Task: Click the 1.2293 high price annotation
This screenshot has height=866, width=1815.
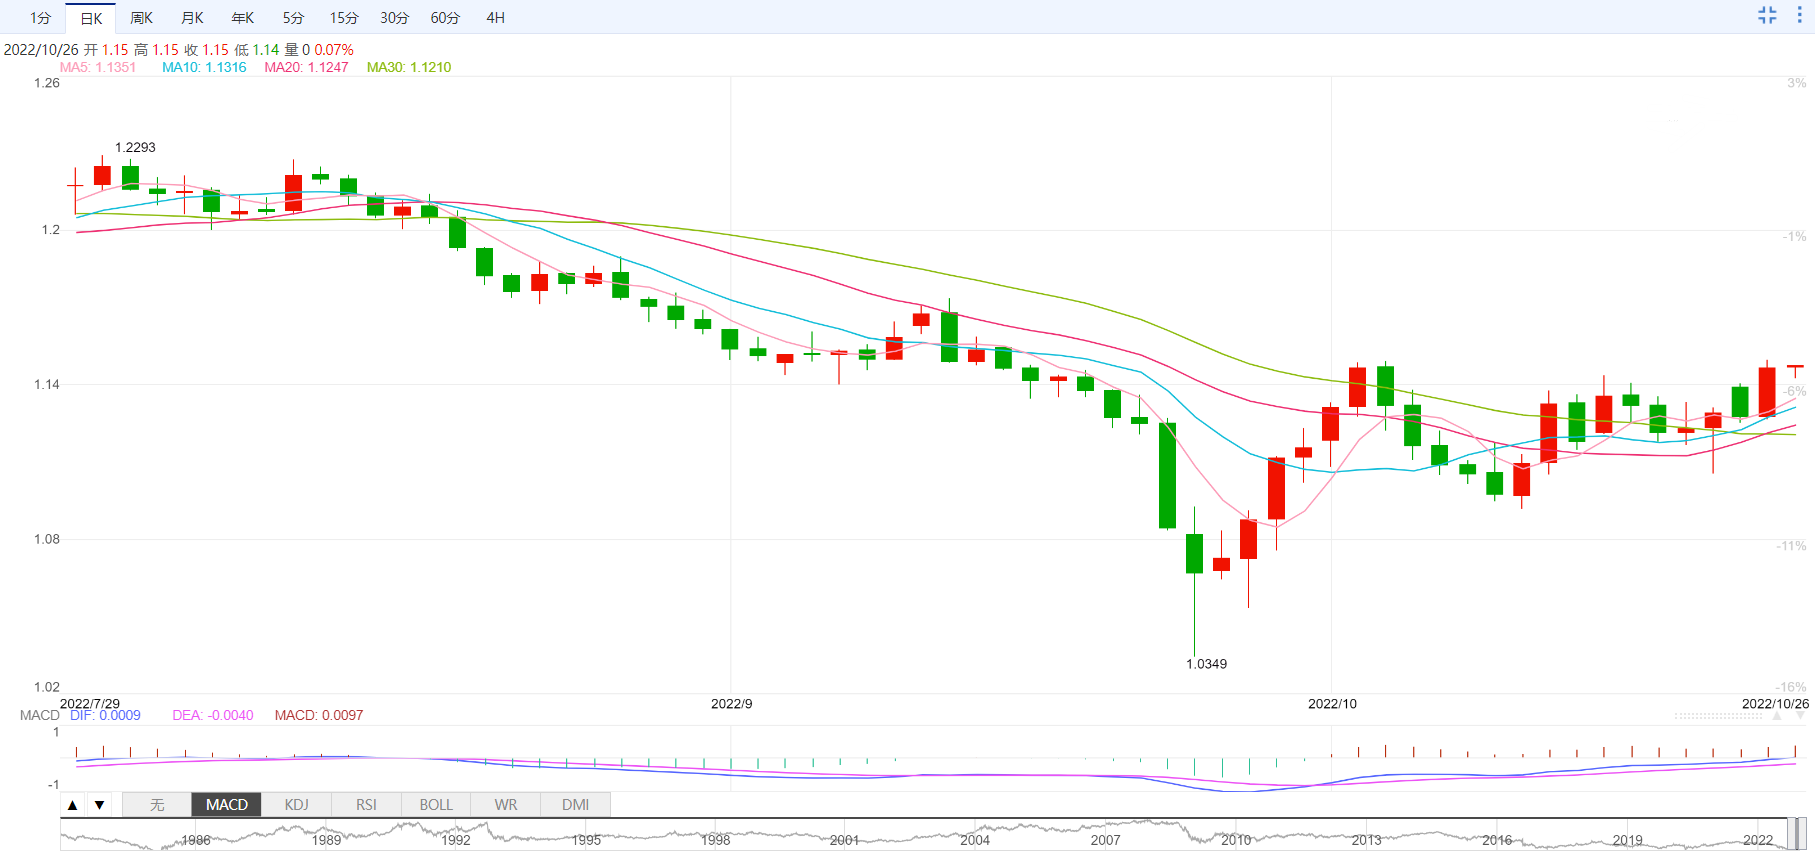Action: click(x=135, y=147)
